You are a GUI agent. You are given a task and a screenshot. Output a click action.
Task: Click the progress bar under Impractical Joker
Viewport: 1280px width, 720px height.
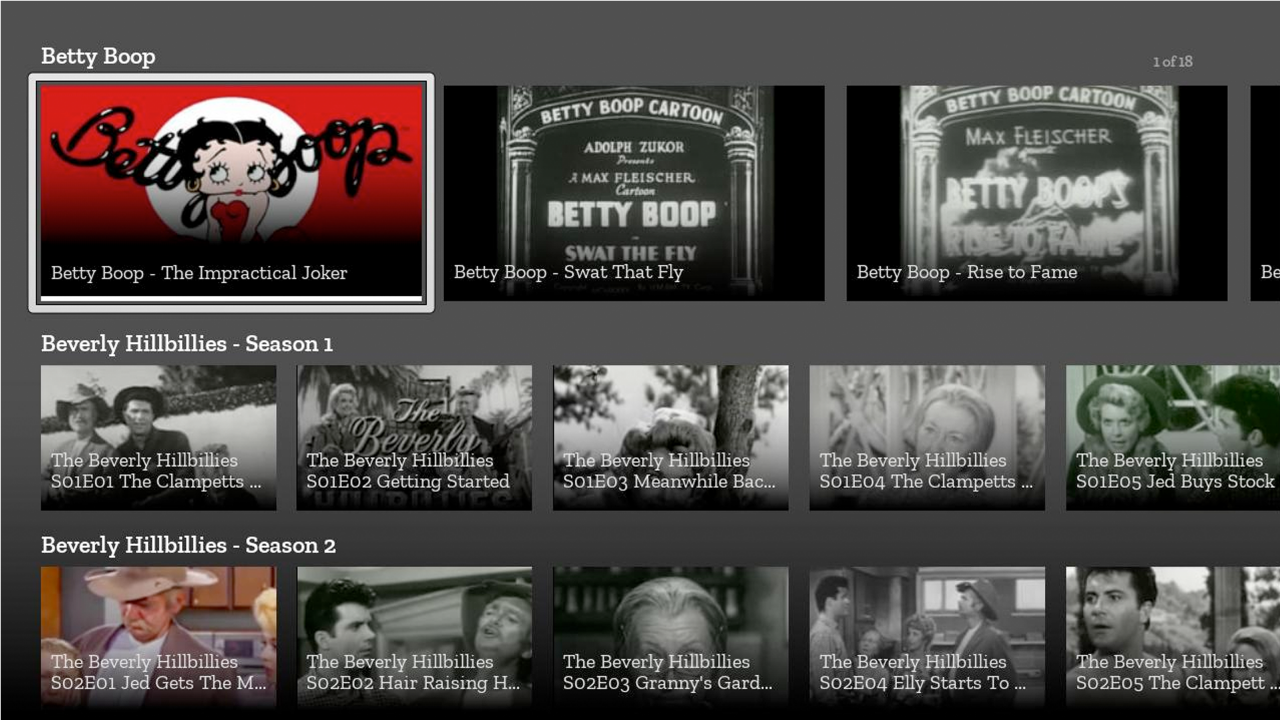232,298
